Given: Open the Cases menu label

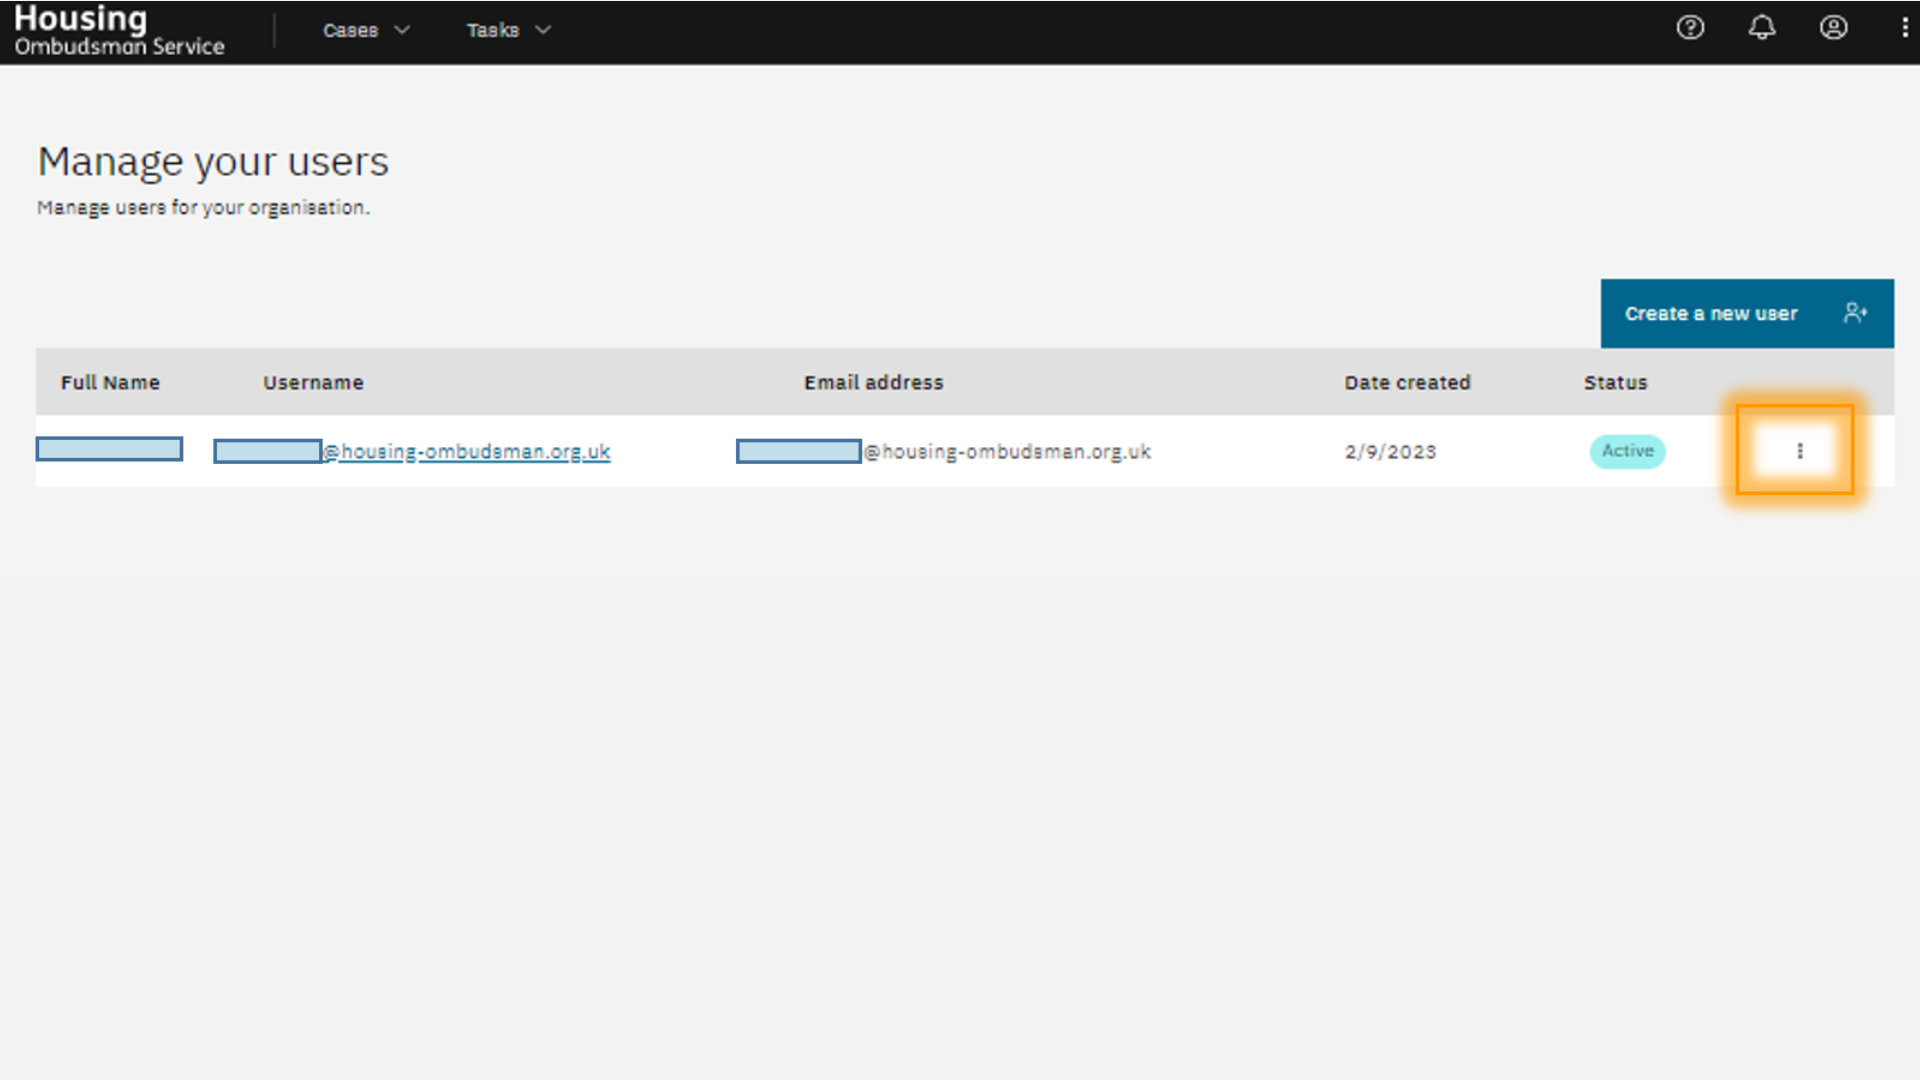Looking at the screenshot, I should tap(350, 30).
